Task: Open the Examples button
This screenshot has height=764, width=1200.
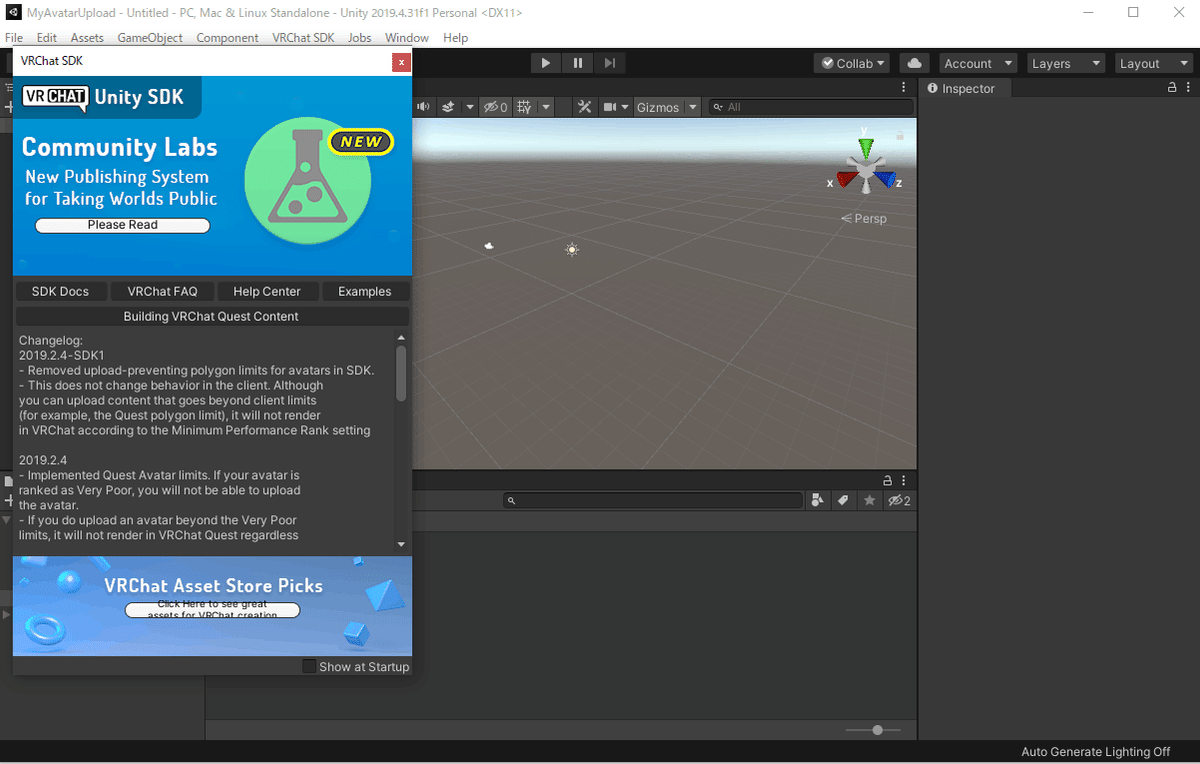Action: pos(365,291)
